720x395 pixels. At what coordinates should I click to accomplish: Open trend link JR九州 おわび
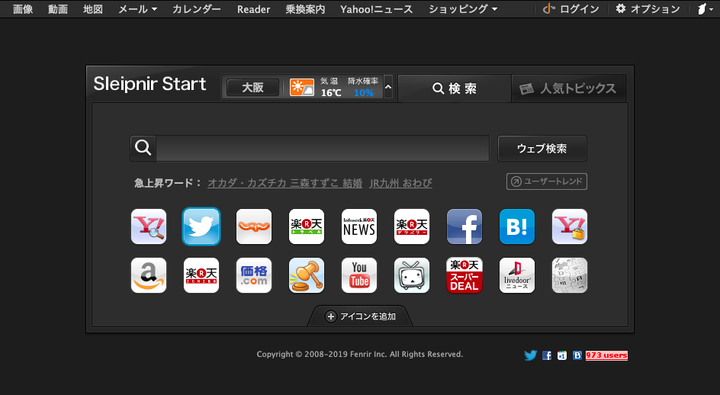click(401, 183)
